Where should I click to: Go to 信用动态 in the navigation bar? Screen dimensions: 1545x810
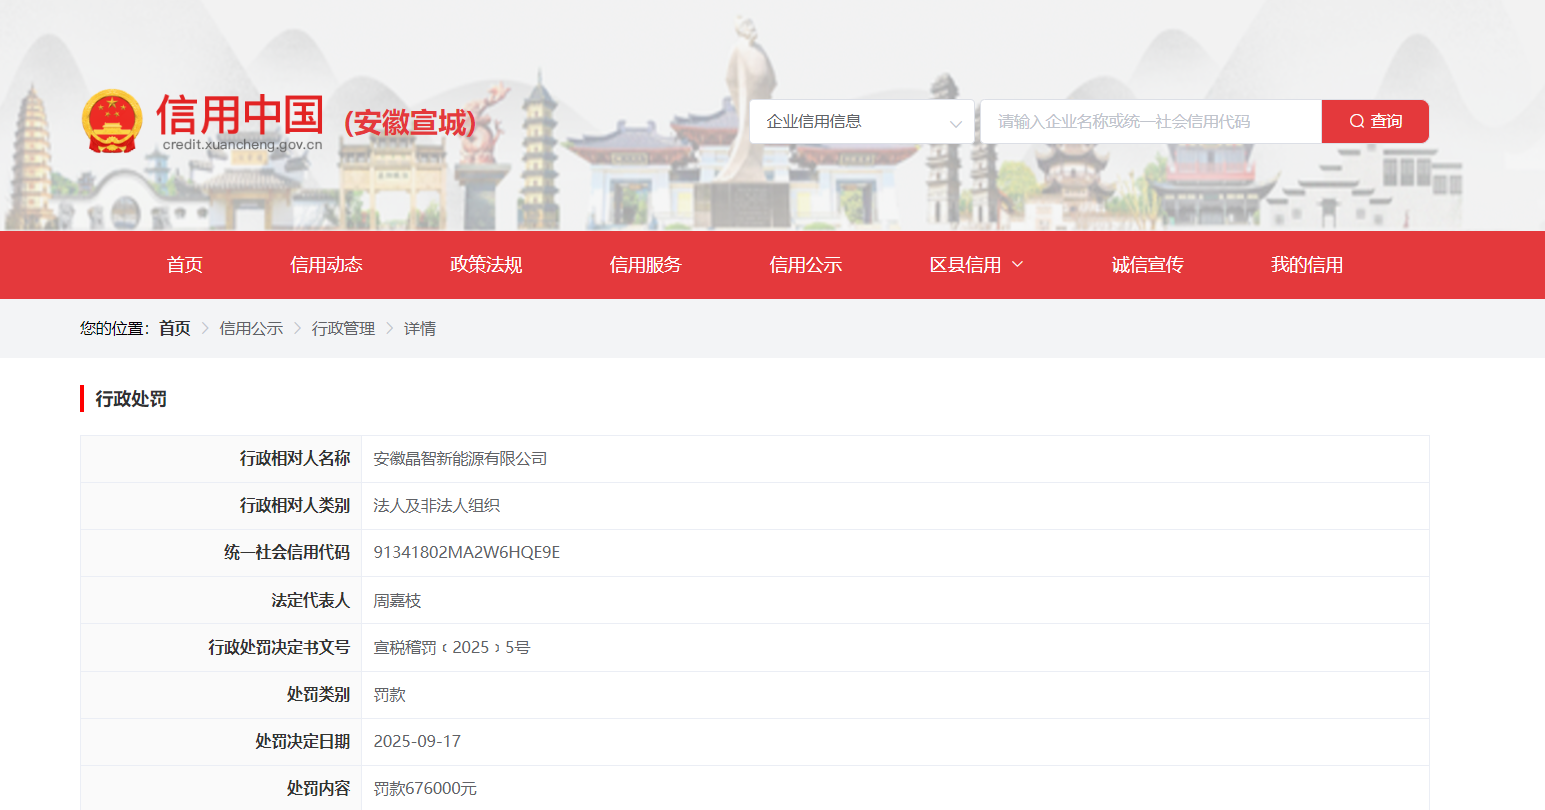[326, 265]
